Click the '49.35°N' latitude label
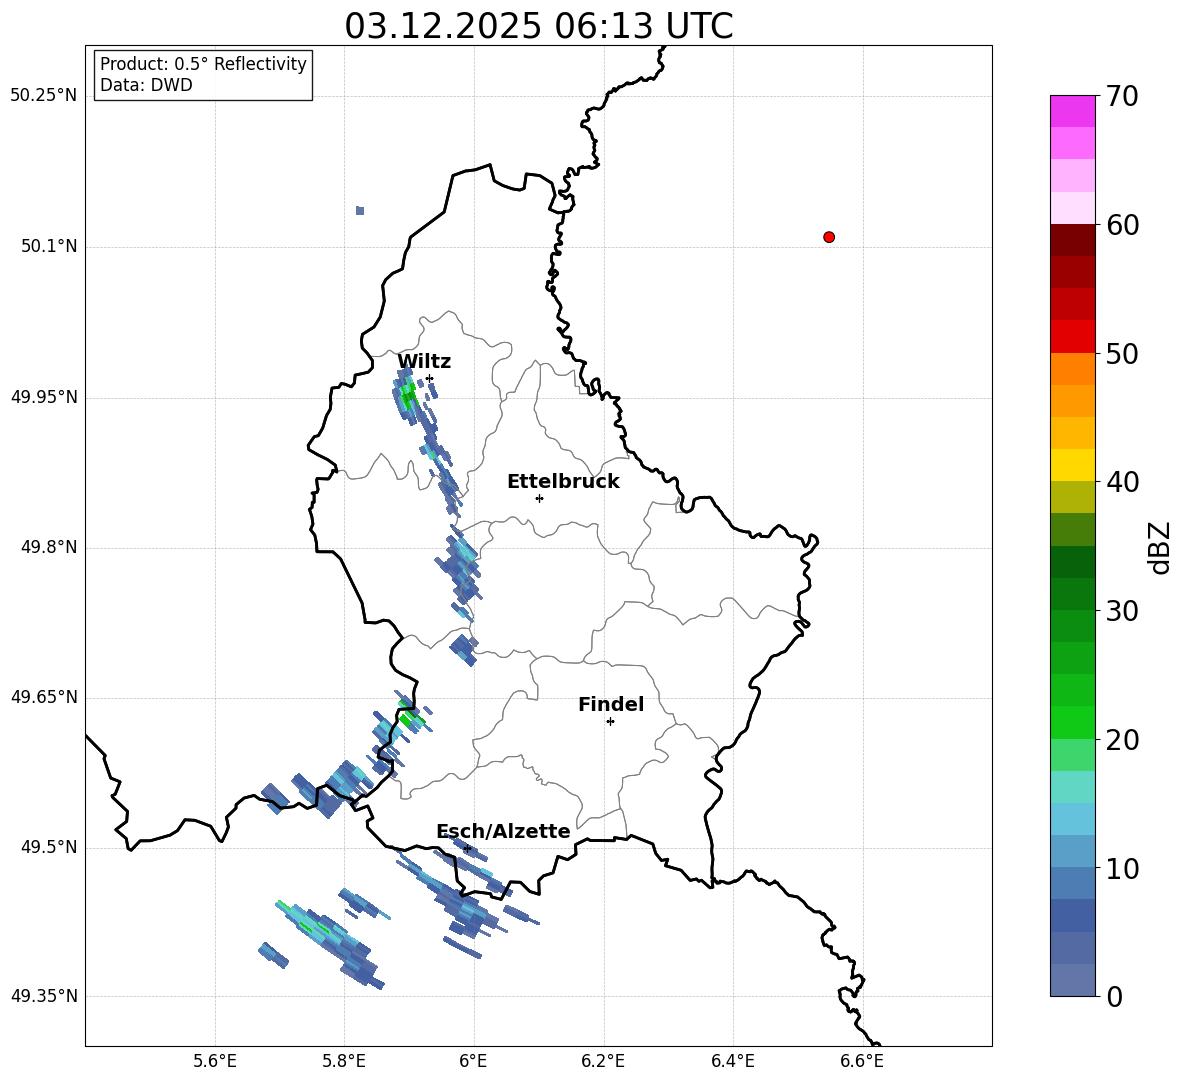The height and width of the screenshot is (1081, 1184). [x=44, y=996]
